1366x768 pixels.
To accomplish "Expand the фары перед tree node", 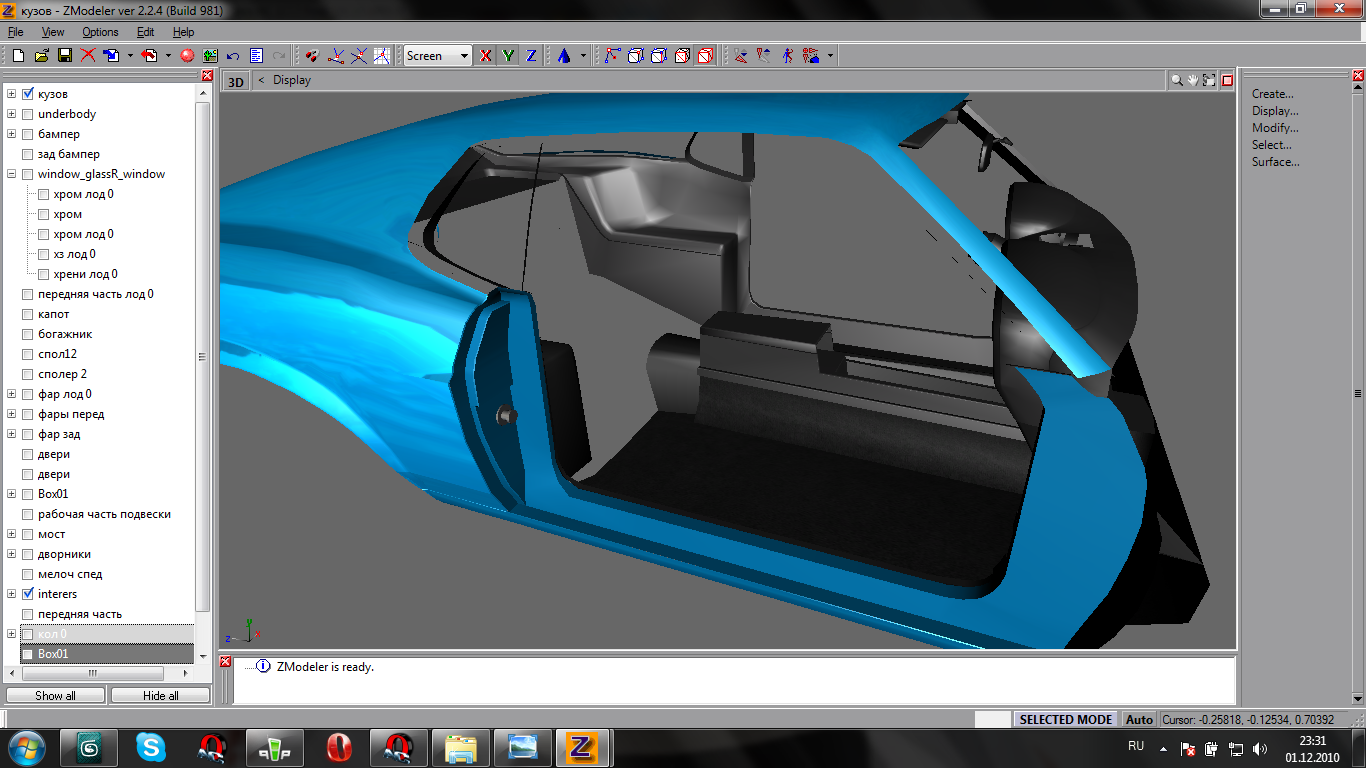I will pyautogui.click(x=11, y=414).
